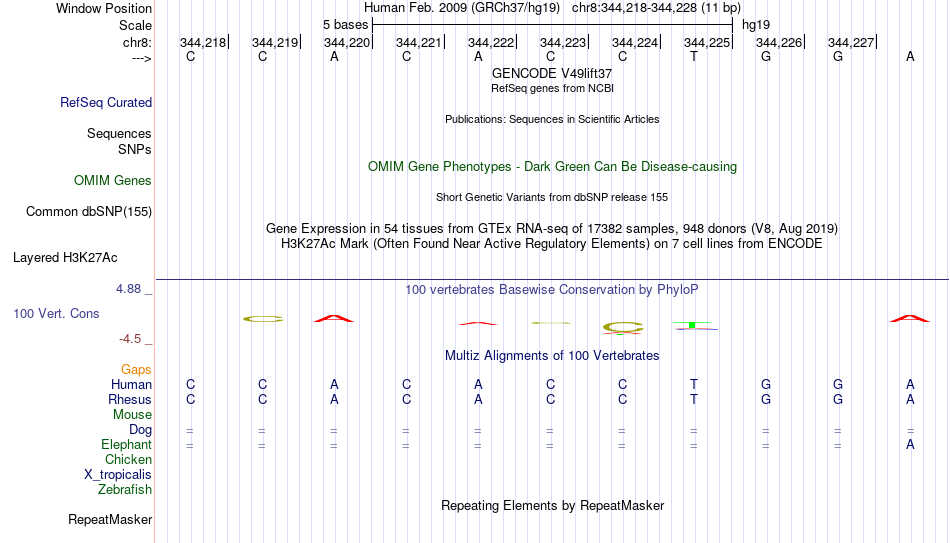Click the GENCODE V49lift37 track title
This screenshot has width=950, height=543.
tap(552, 73)
